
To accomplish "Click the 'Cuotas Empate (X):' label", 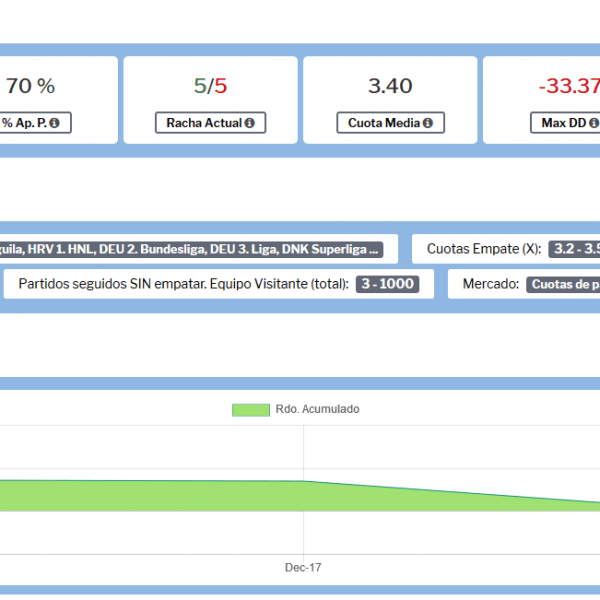I will [484, 249].
